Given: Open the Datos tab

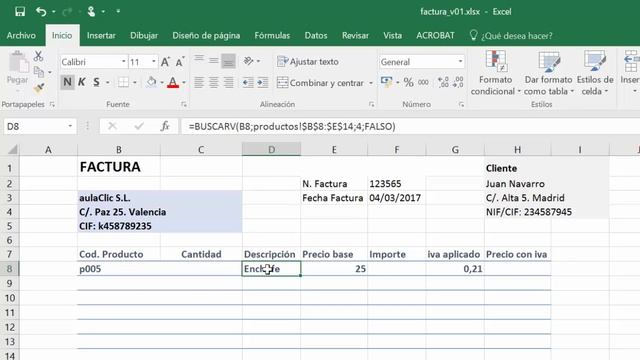Looking at the screenshot, I should (316, 36).
